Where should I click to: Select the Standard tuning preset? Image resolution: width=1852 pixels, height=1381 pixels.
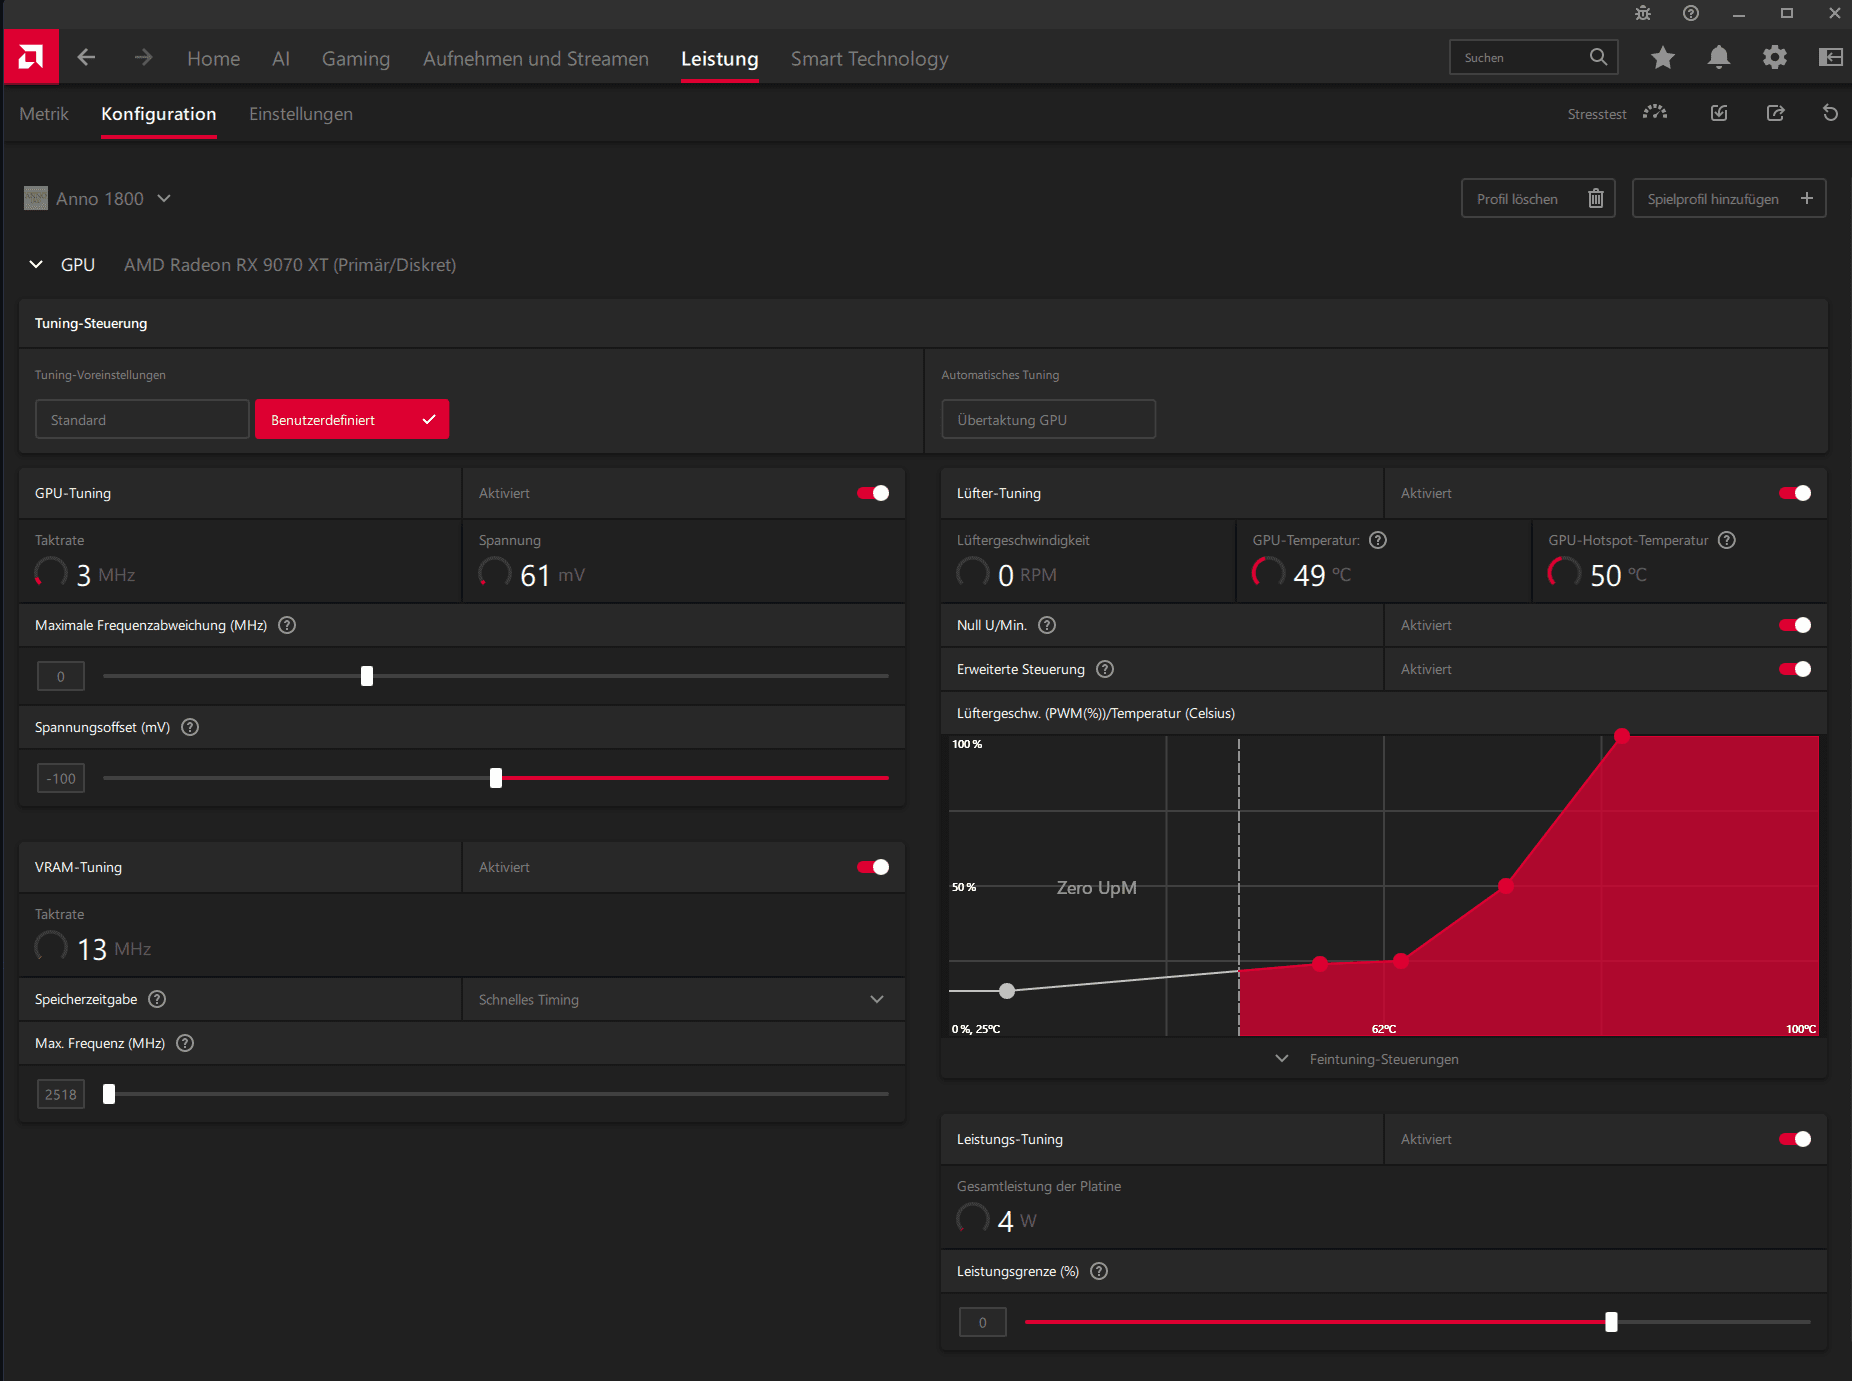(x=142, y=419)
